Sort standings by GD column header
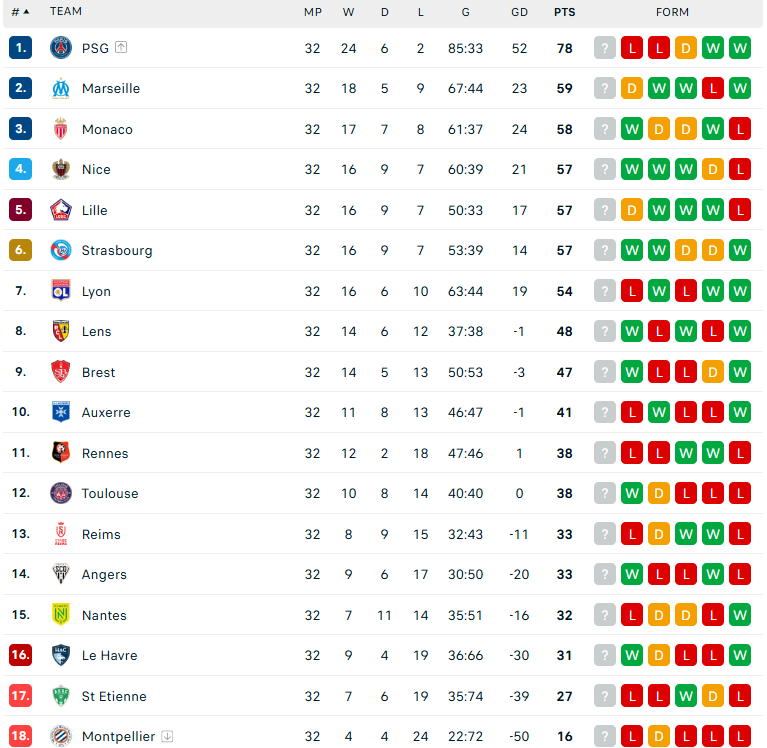 click(x=519, y=12)
